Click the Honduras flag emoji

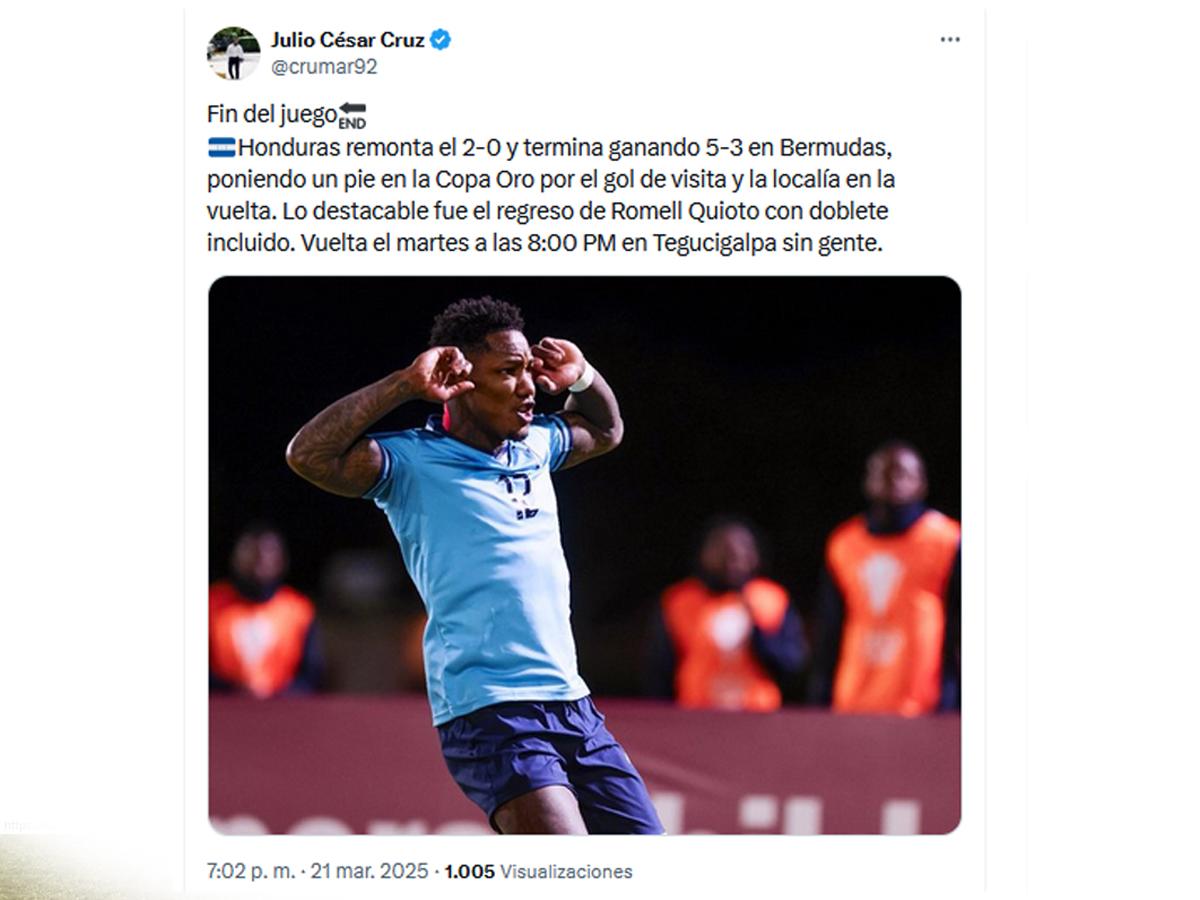(221, 148)
